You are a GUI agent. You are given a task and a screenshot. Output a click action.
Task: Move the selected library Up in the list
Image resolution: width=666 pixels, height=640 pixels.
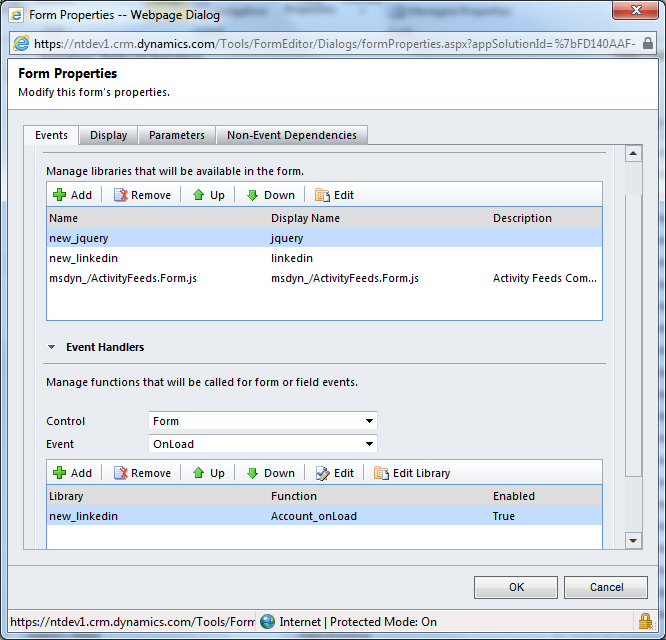(x=208, y=195)
